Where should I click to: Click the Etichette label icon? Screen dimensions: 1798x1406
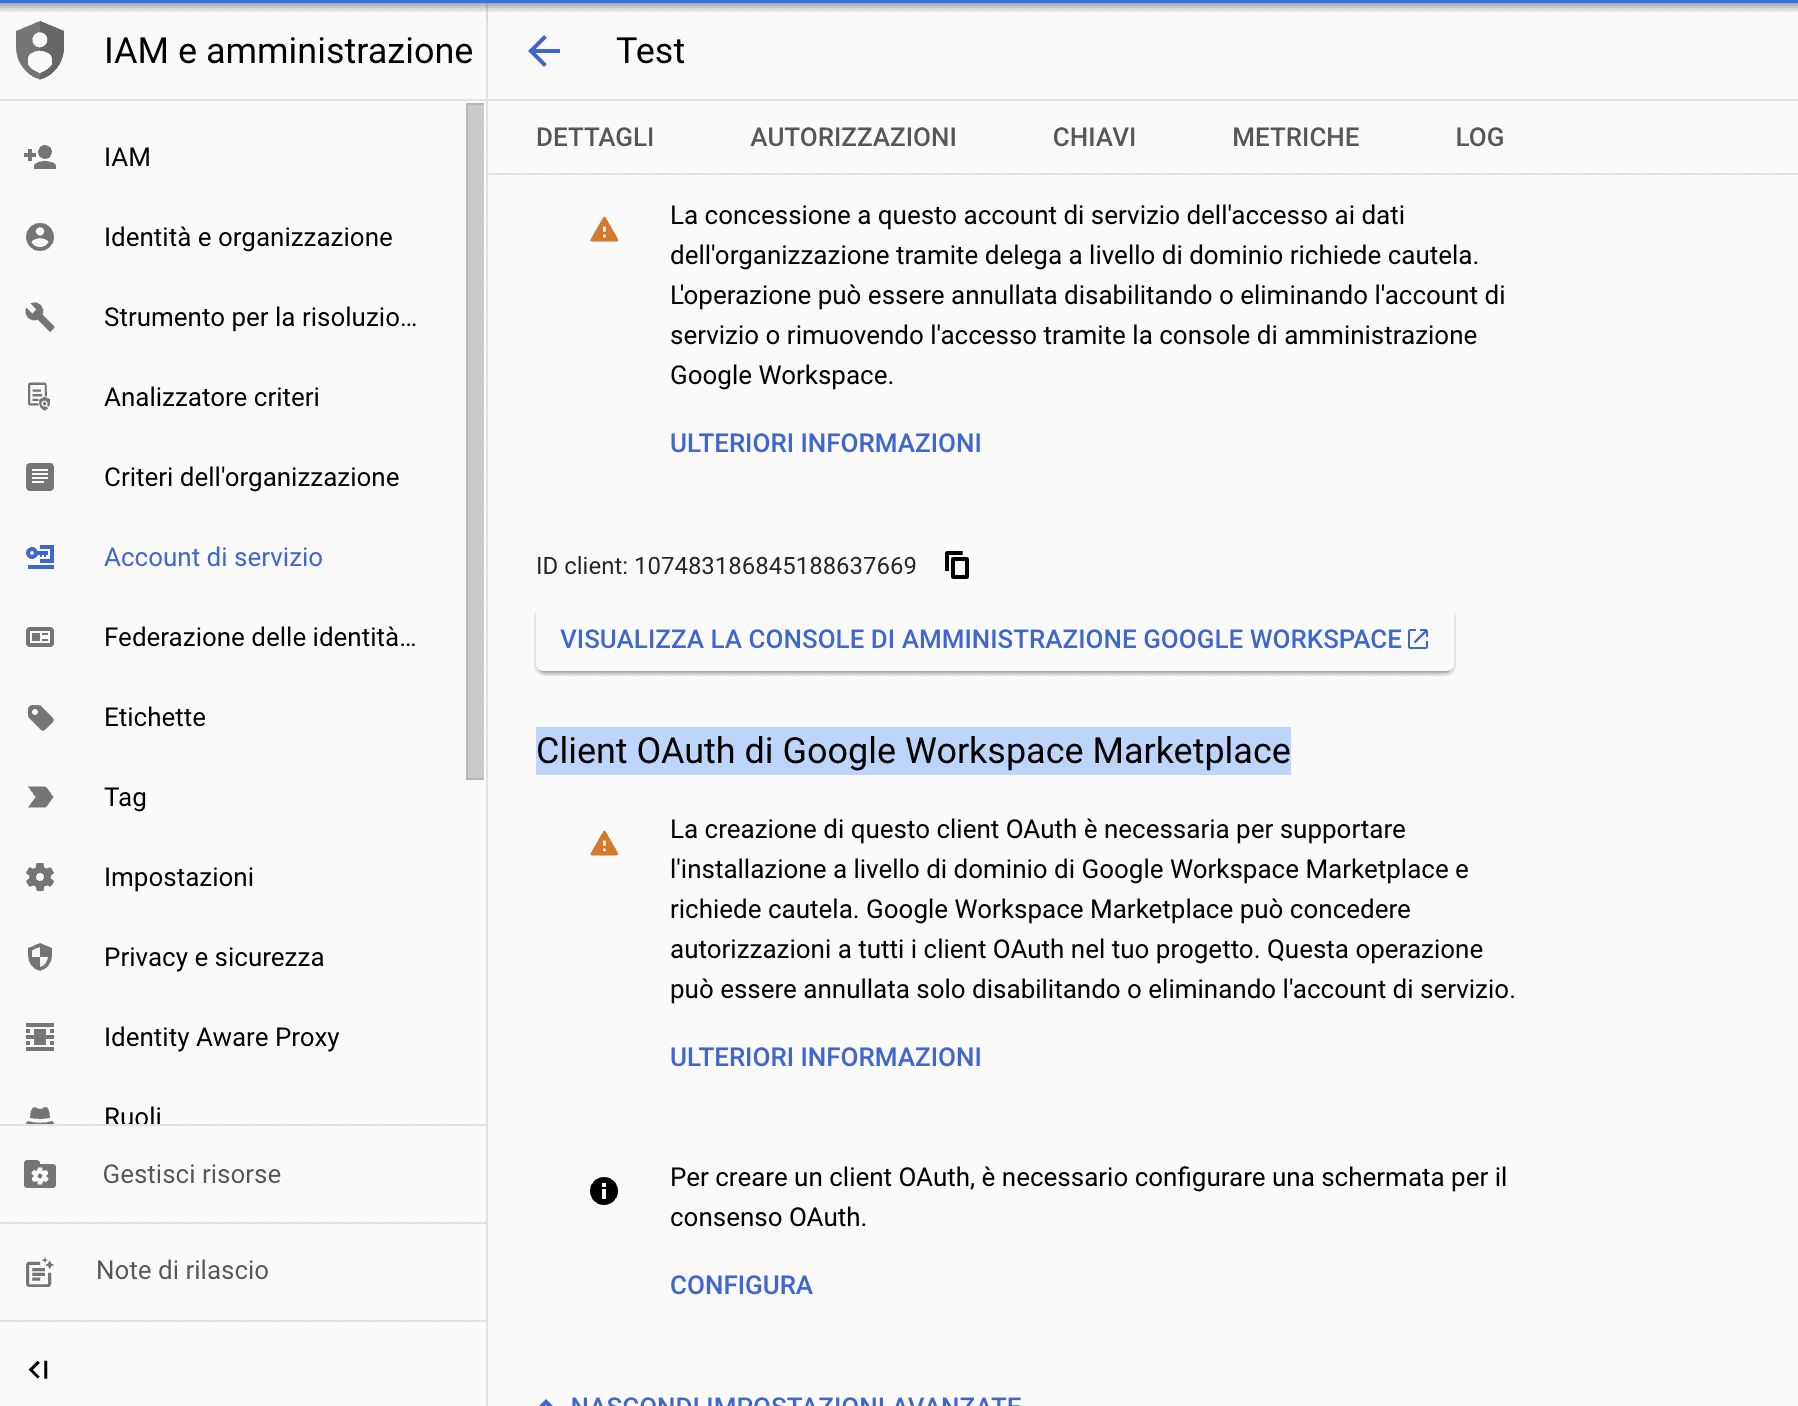[40, 717]
